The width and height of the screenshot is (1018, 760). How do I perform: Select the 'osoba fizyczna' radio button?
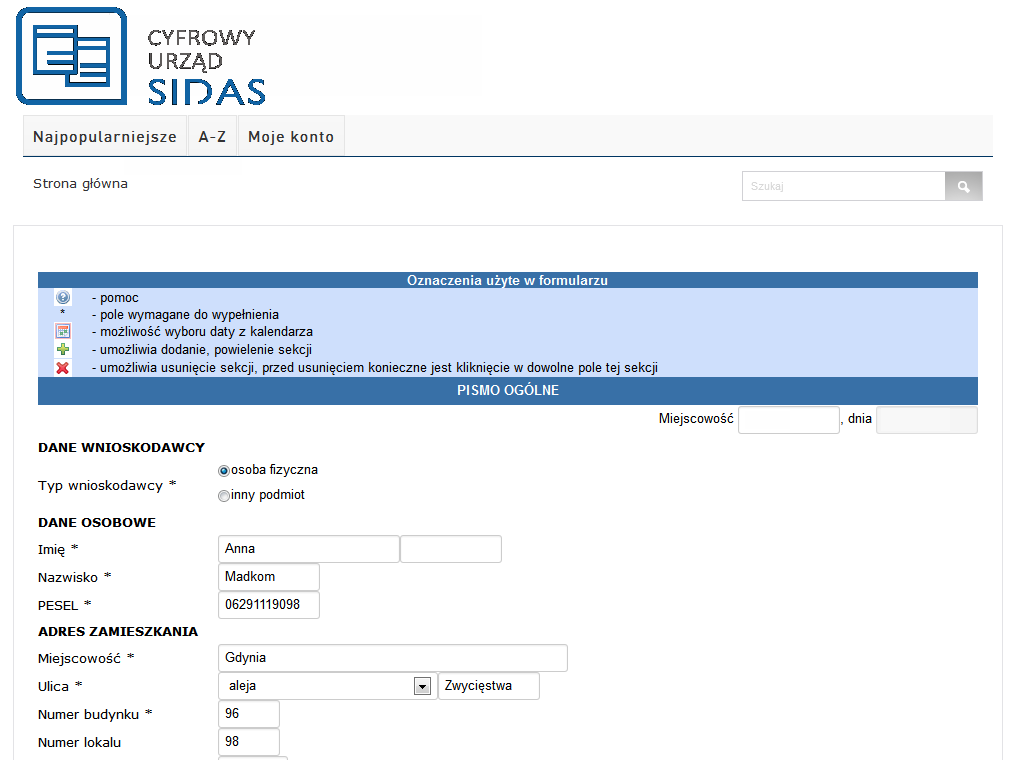[x=224, y=471]
